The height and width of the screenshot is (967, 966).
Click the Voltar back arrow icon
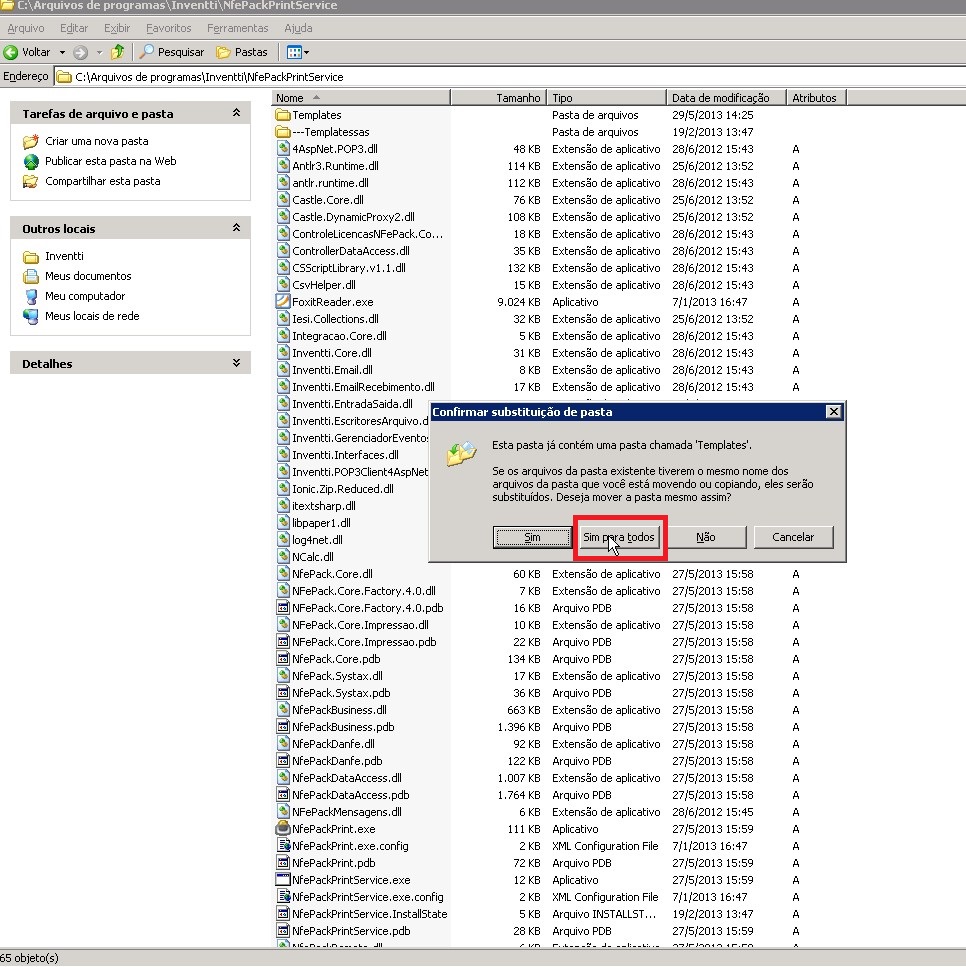pos(12,52)
